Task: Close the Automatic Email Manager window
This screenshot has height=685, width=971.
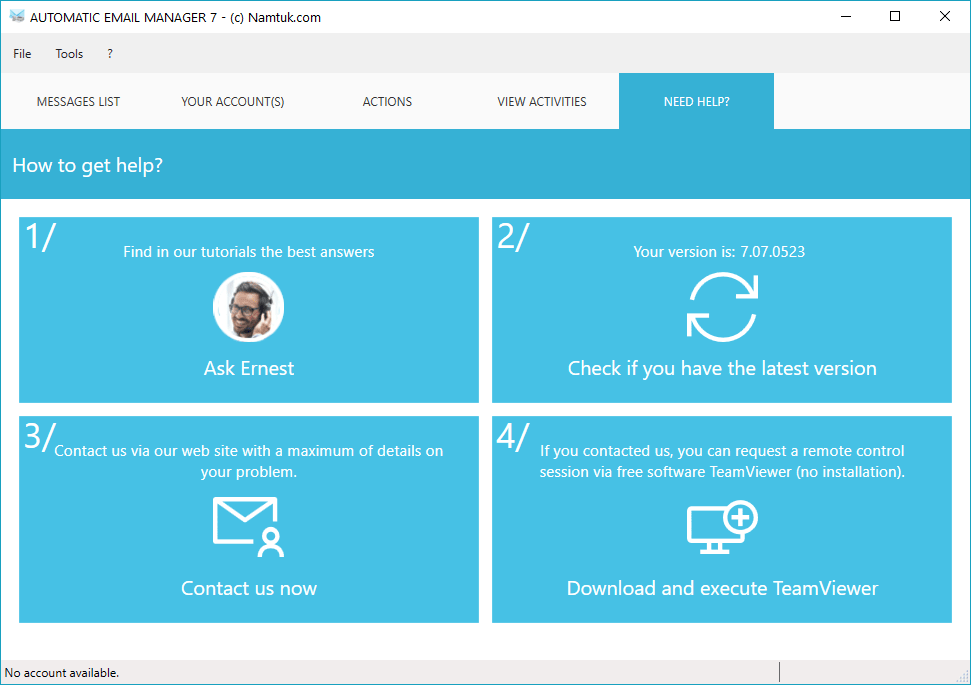Action: (x=944, y=17)
